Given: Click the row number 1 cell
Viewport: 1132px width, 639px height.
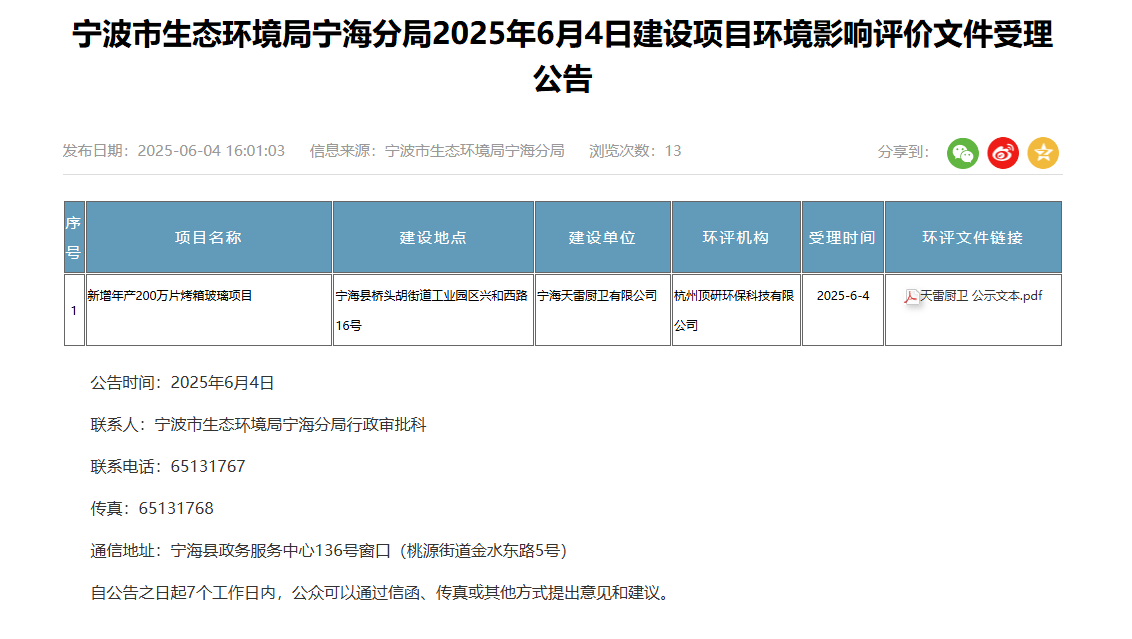Looking at the screenshot, I should [x=74, y=310].
